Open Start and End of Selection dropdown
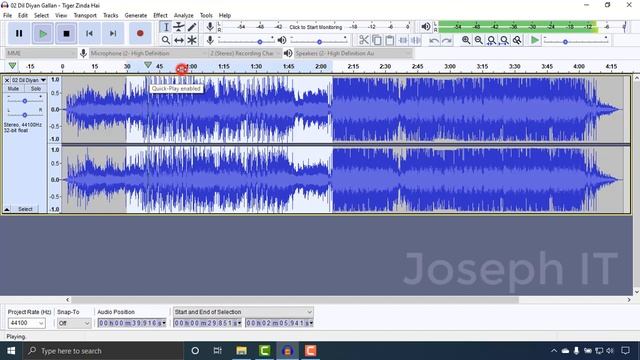640x360 pixels. point(243,312)
